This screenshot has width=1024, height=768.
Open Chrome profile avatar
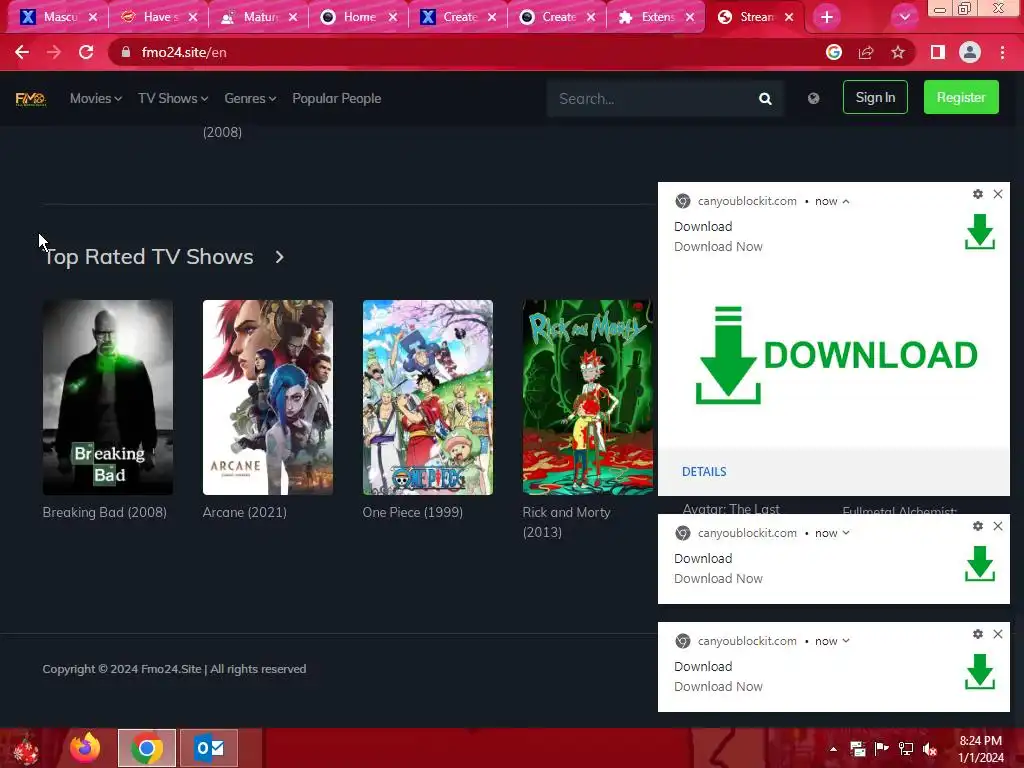click(970, 52)
